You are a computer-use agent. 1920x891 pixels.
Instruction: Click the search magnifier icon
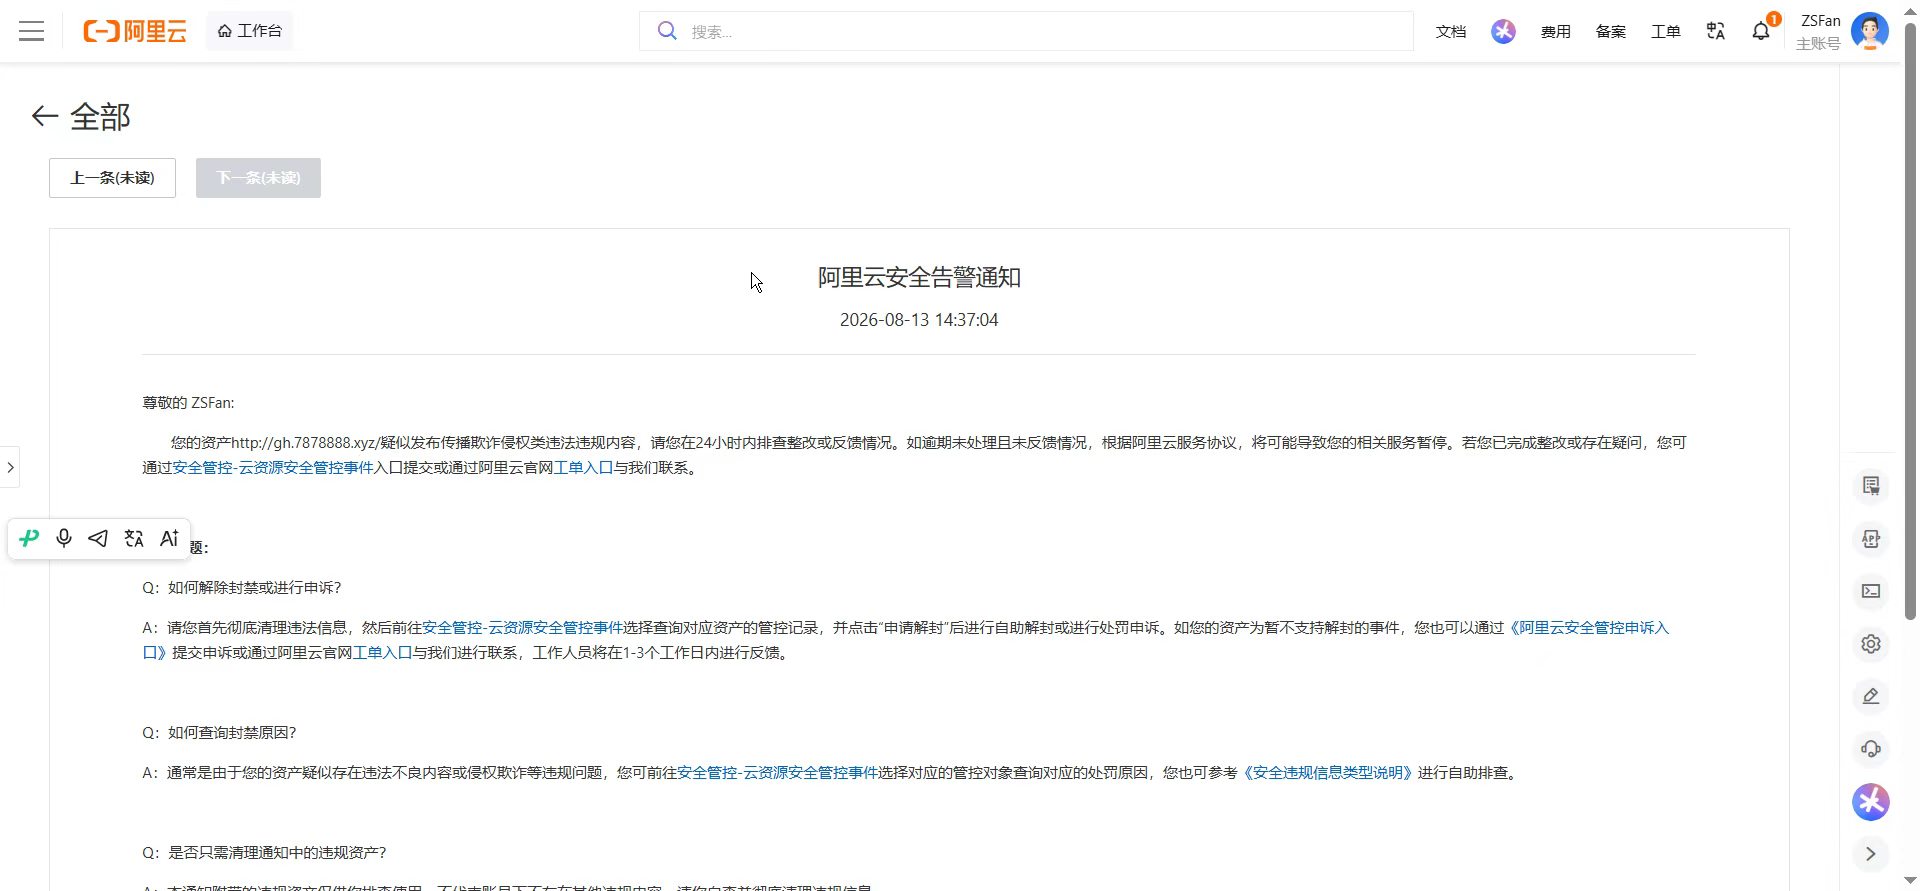pos(667,31)
